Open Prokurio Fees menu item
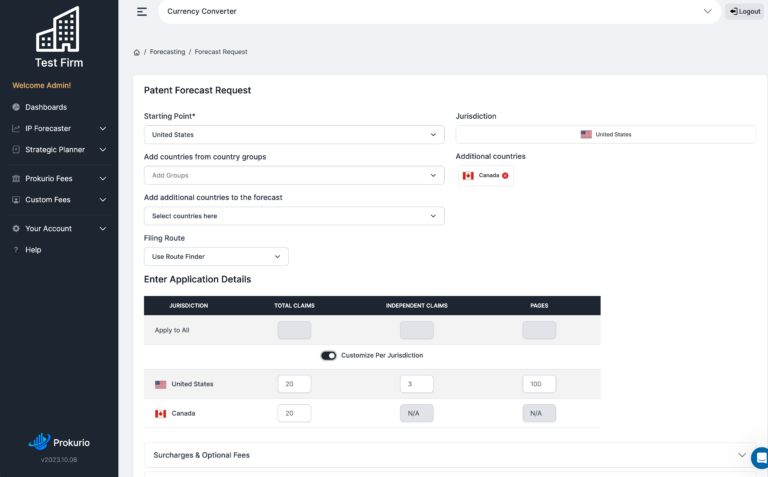This screenshot has height=477, width=768. [x=48, y=178]
